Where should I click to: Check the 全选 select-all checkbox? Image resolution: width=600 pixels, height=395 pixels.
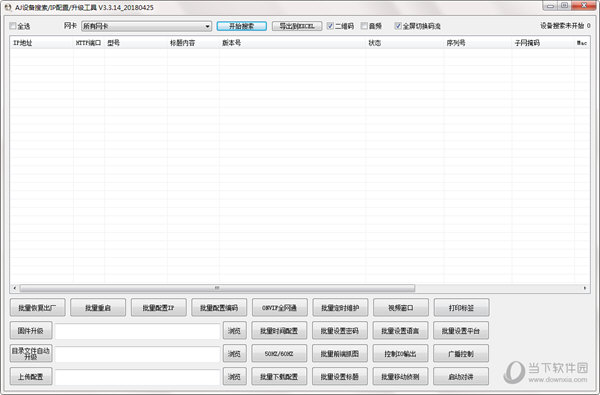[x=13, y=26]
